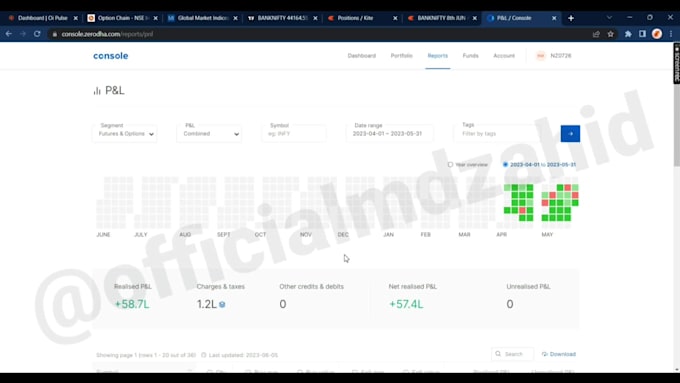Close the Global Market Indices tab
The width and height of the screenshot is (680, 383).
pyautogui.click(x=235, y=18)
